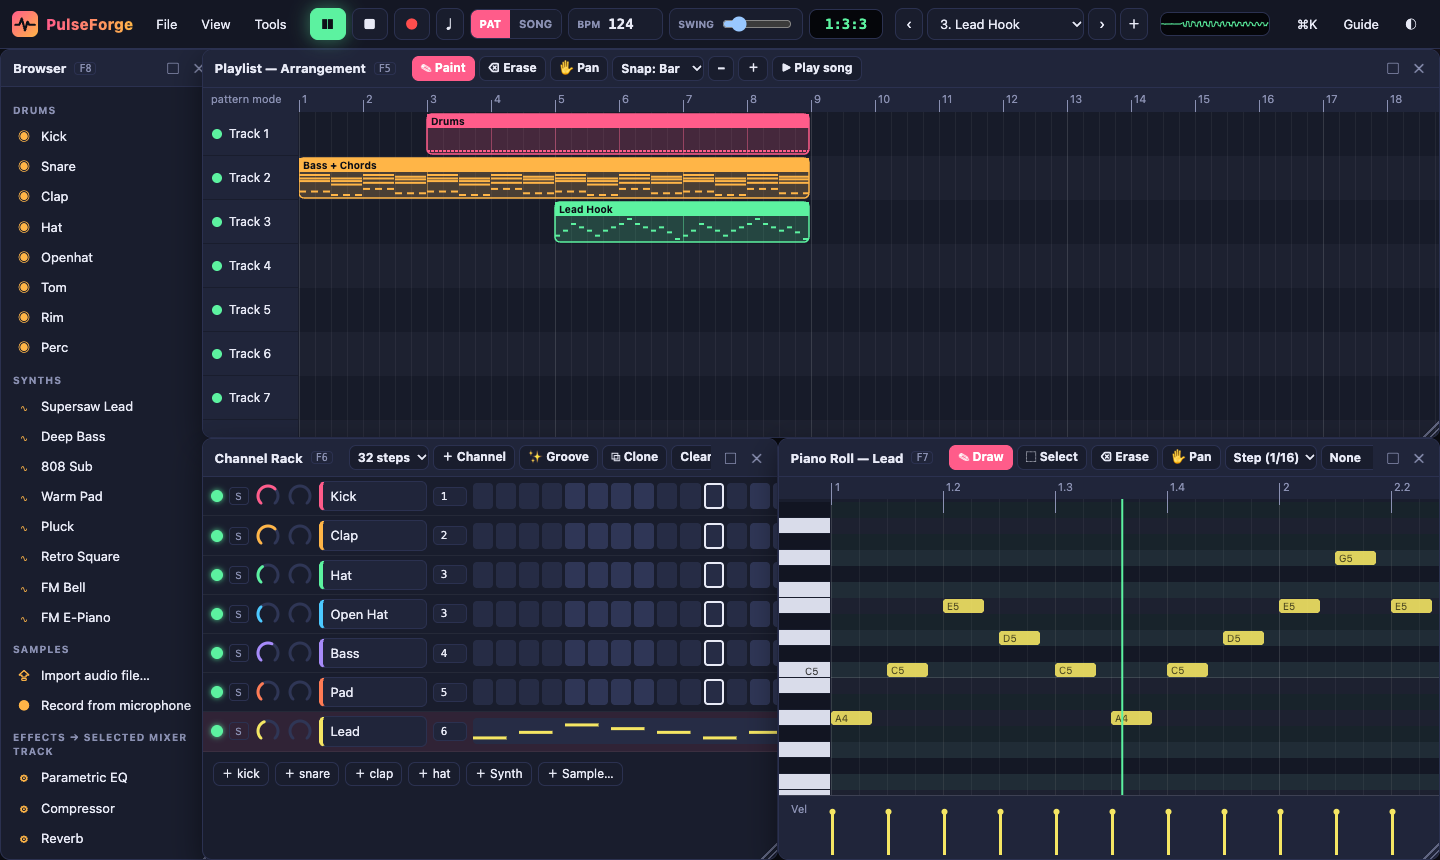This screenshot has height=860, width=1440.
Task: Click the record button
Action: click(x=411, y=24)
